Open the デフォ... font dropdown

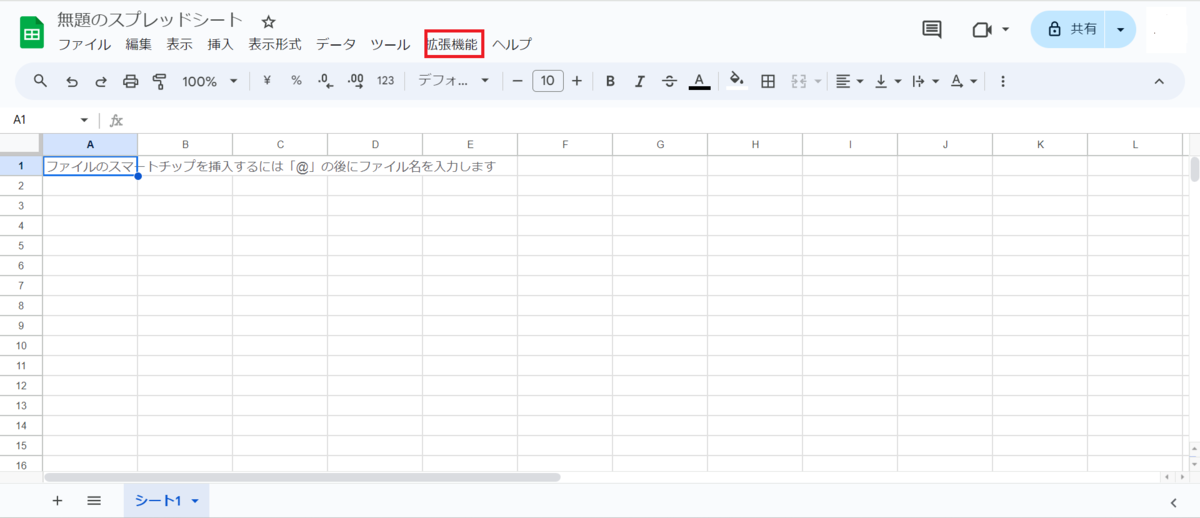[x=454, y=81]
